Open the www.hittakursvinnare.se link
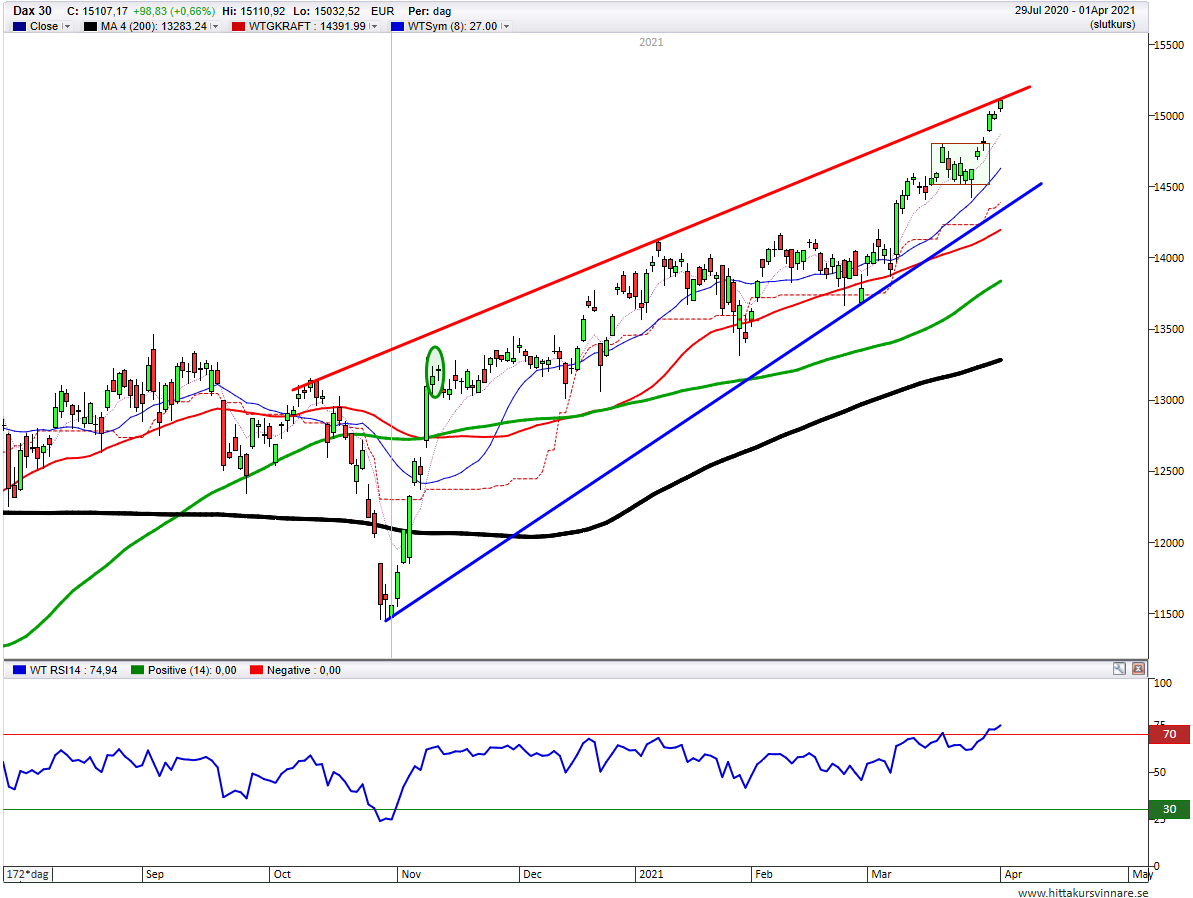 [1083, 893]
